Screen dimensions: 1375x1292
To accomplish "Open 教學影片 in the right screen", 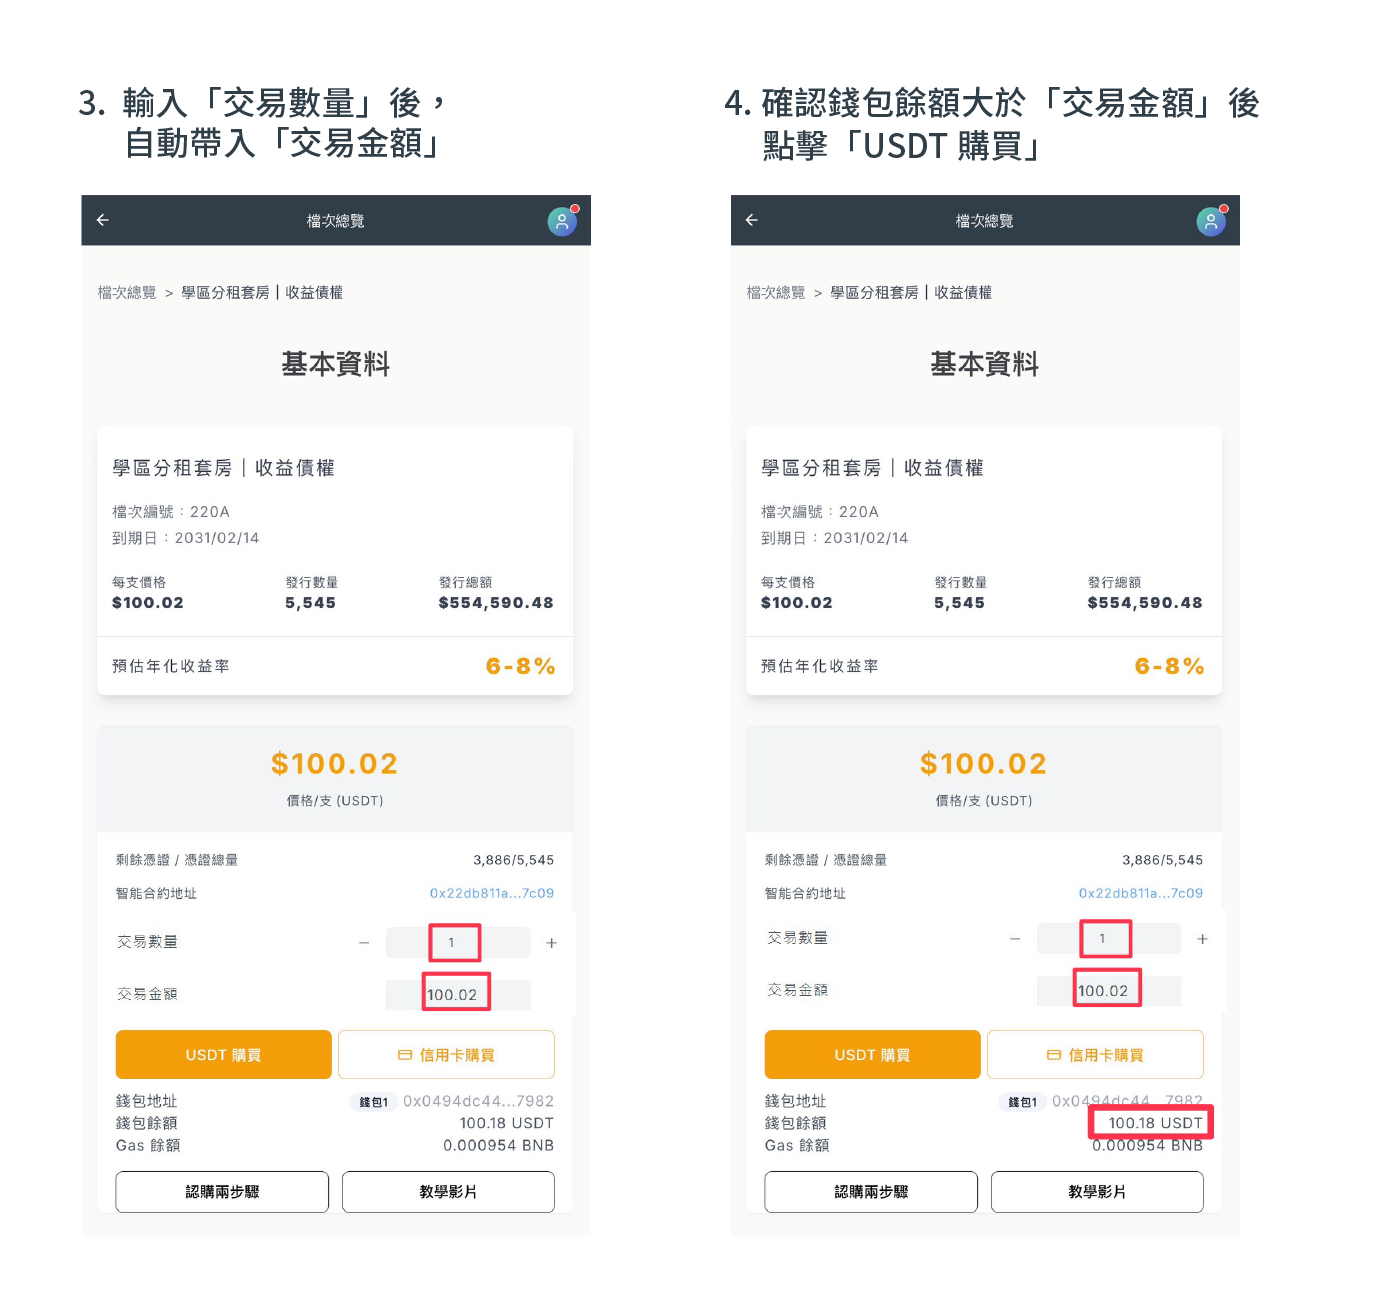I will tap(1097, 1192).
